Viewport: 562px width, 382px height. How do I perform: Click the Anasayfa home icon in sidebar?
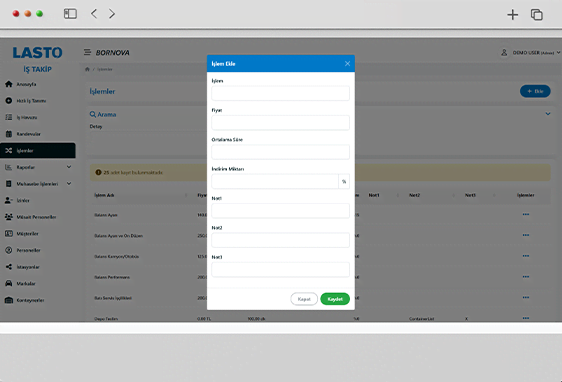click(x=9, y=84)
